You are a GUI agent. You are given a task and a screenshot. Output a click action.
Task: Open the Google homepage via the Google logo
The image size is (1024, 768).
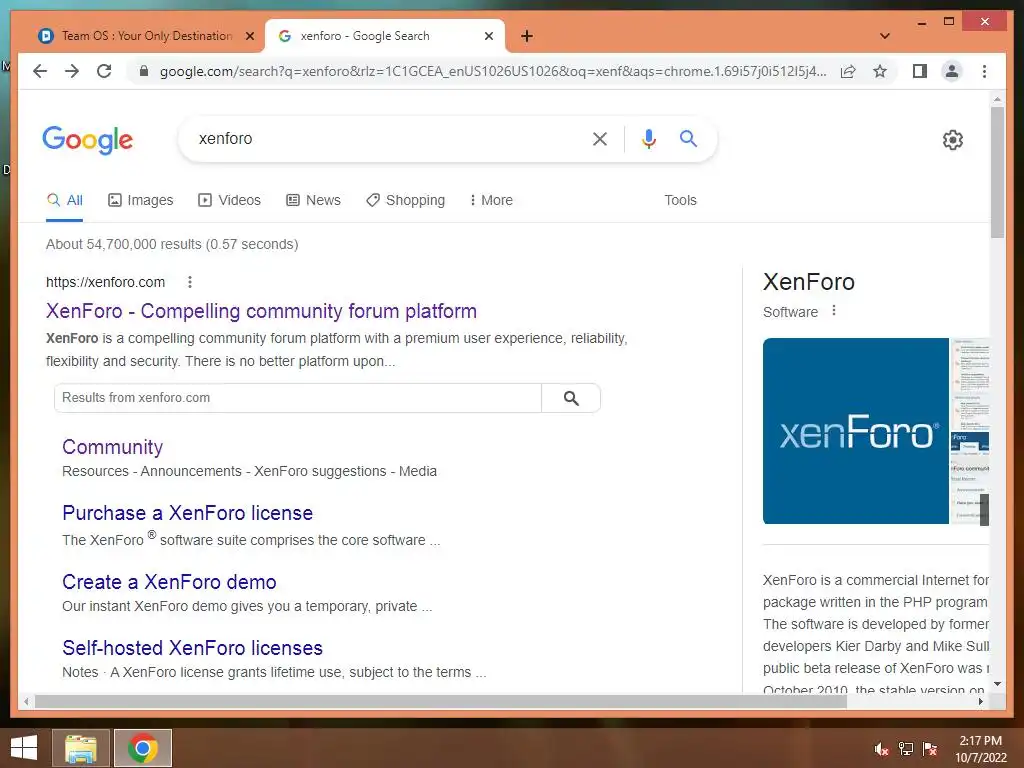pyautogui.click(x=88, y=140)
